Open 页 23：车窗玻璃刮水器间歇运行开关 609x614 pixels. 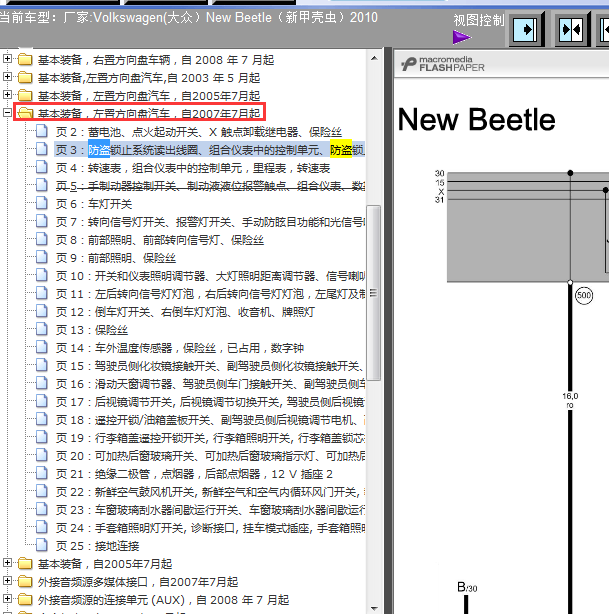tap(210, 510)
